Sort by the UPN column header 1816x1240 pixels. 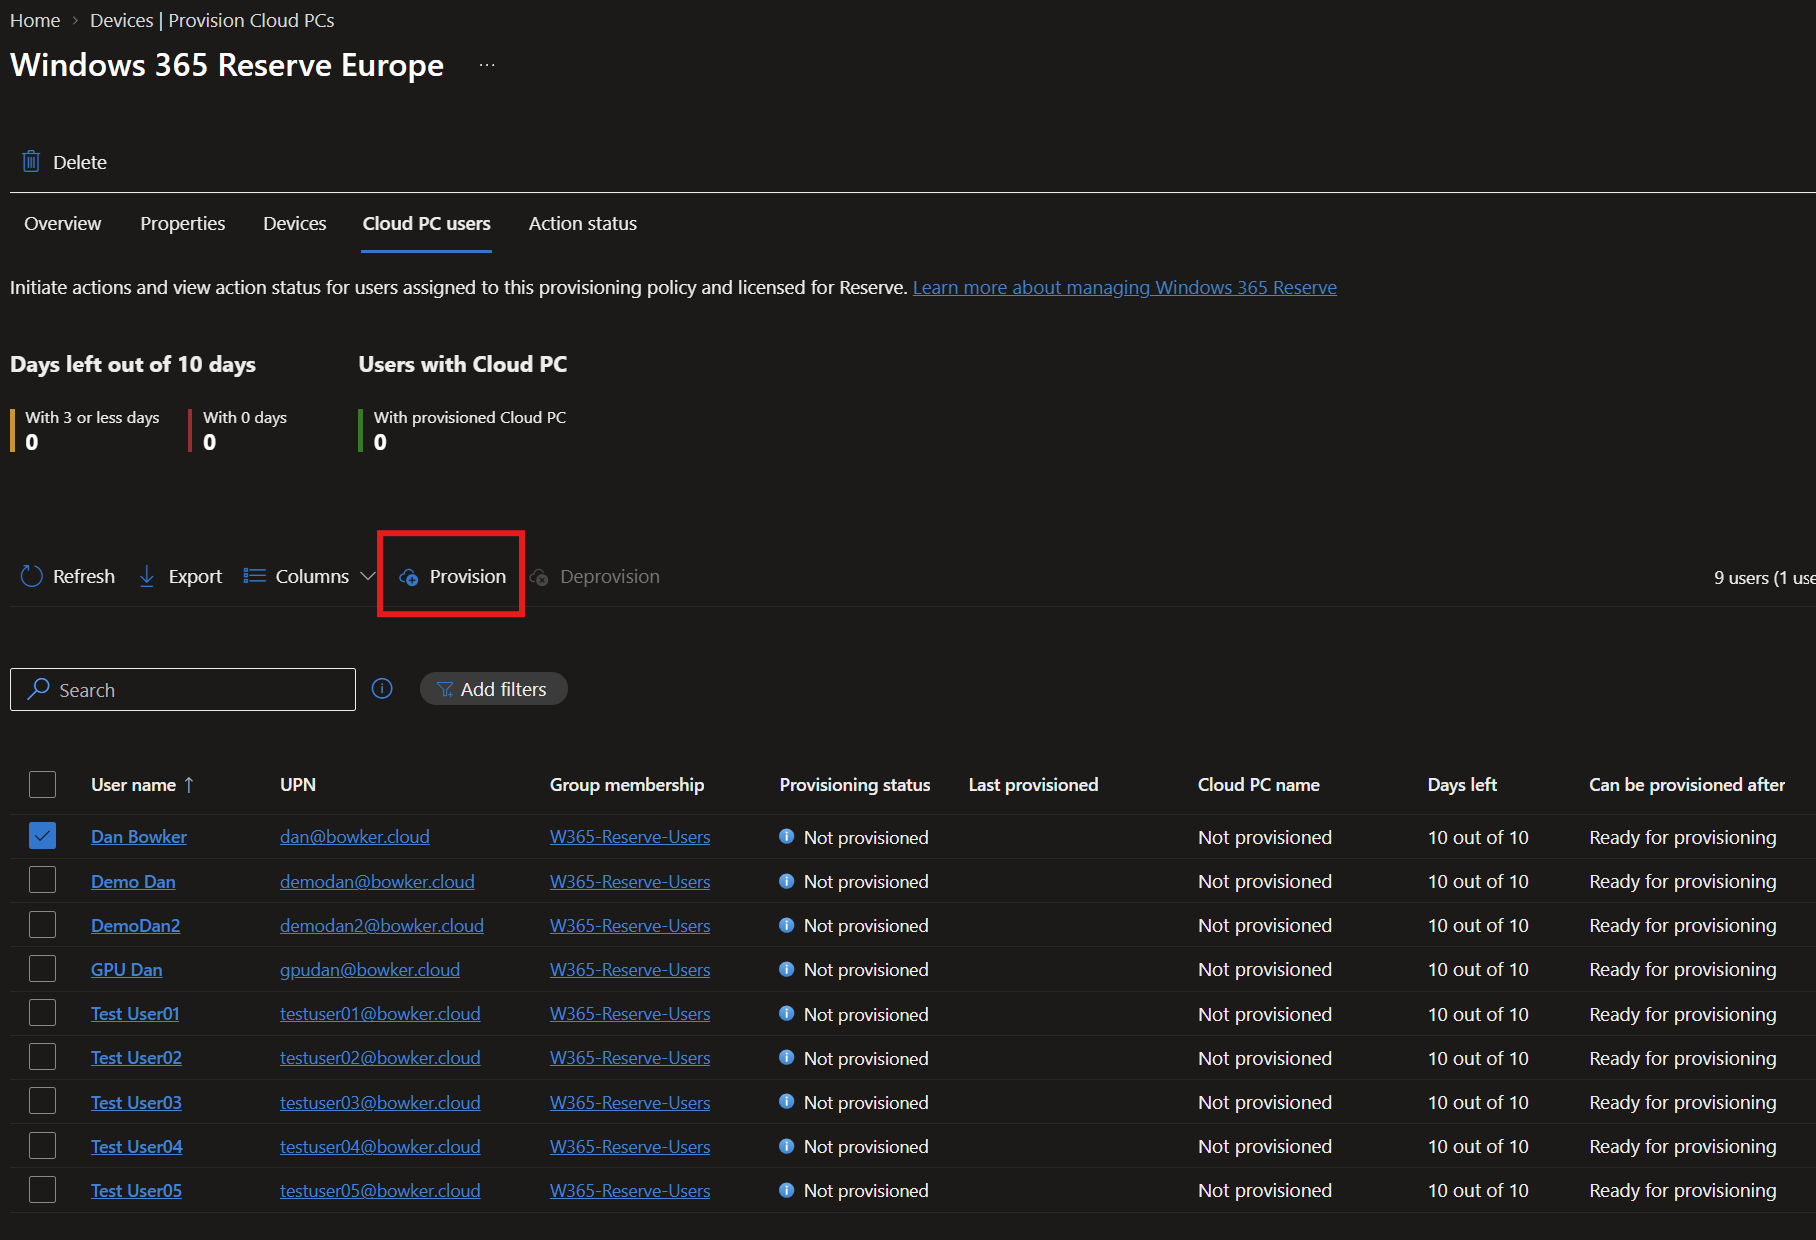(x=298, y=785)
